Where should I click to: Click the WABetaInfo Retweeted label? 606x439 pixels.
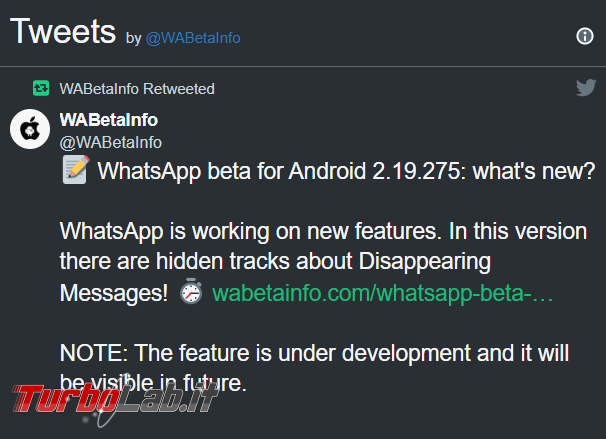tap(137, 89)
